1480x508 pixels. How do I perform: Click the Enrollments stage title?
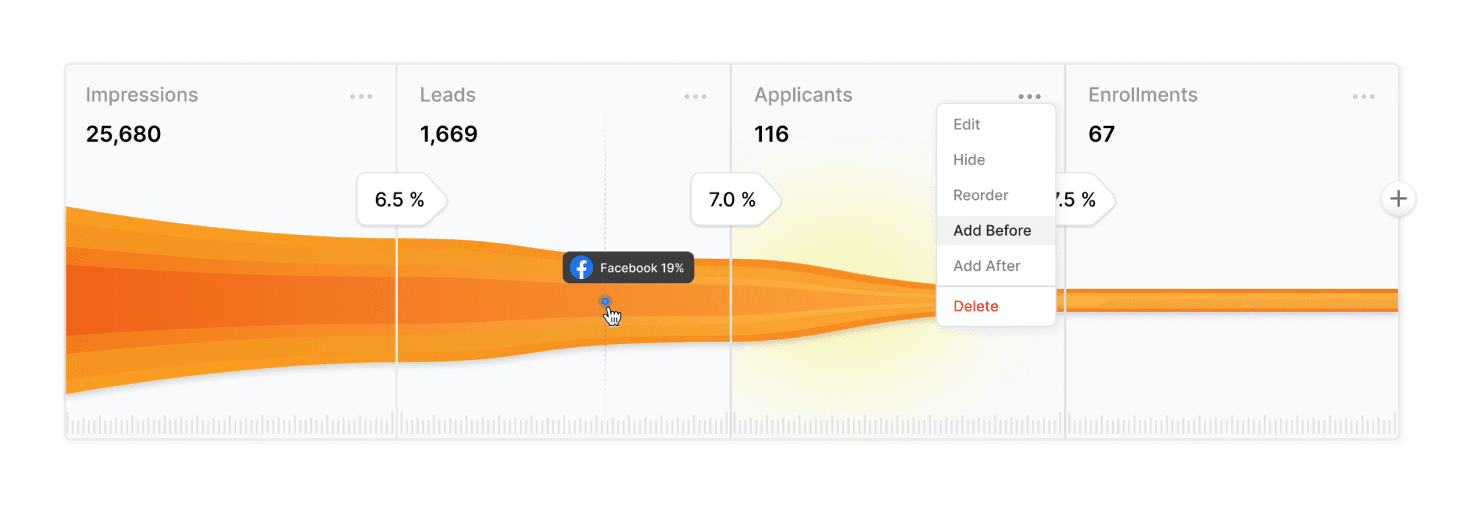click(x=1143, y=95)
